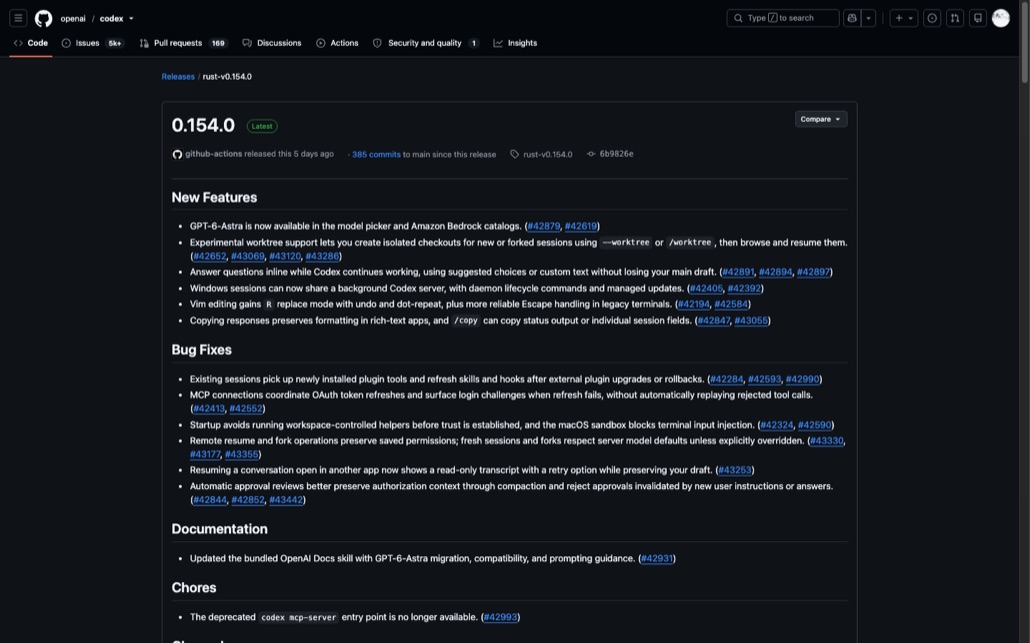Open the Copilot chat icon

click(852, 18)
